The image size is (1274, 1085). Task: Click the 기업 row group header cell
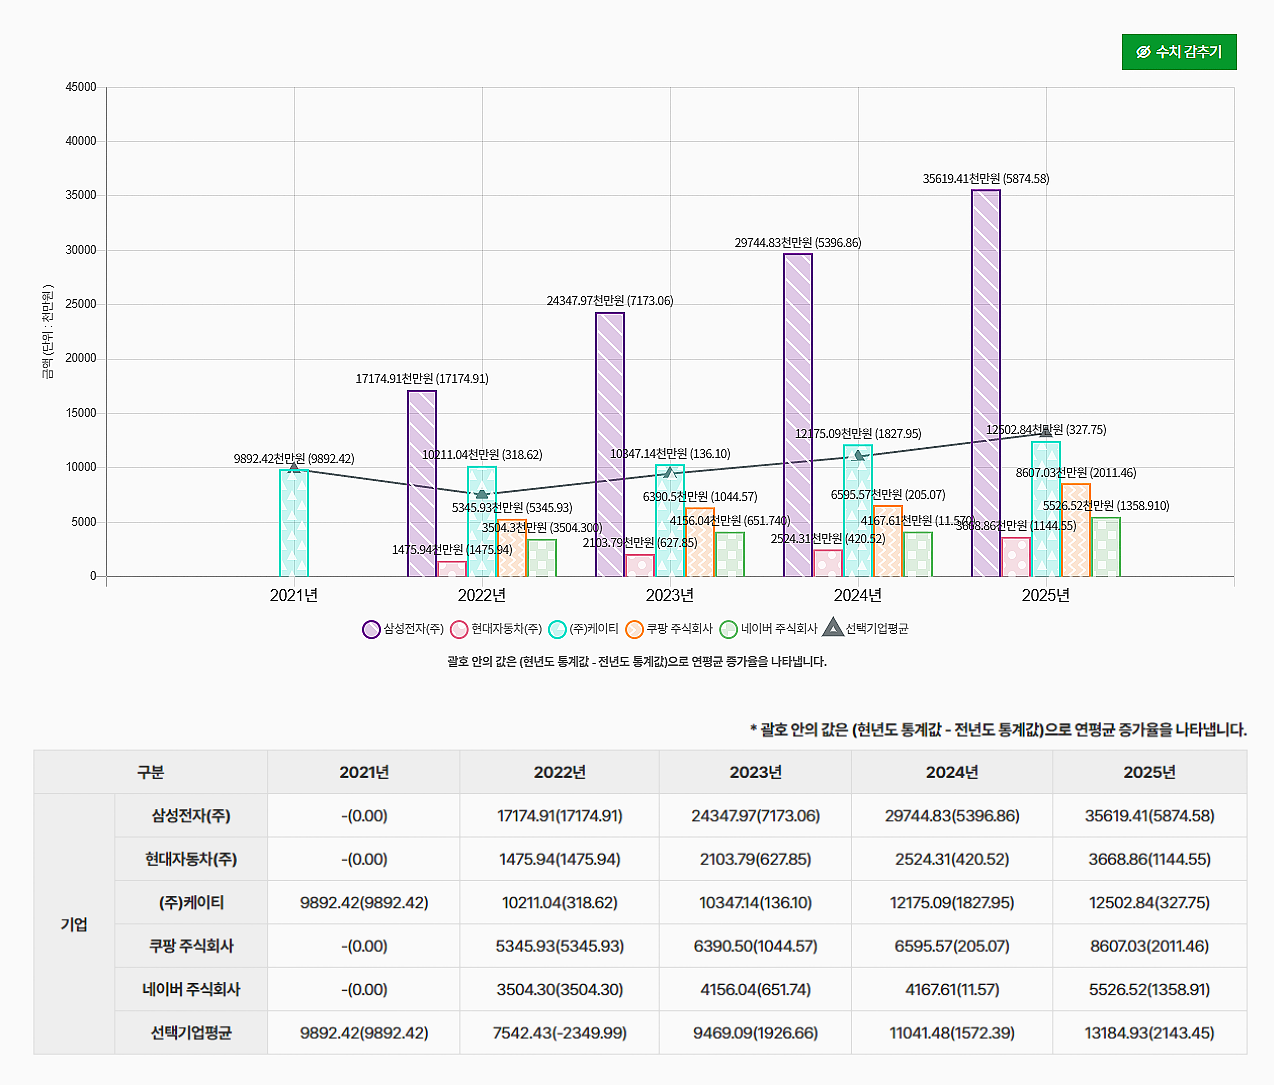(75, 924)
